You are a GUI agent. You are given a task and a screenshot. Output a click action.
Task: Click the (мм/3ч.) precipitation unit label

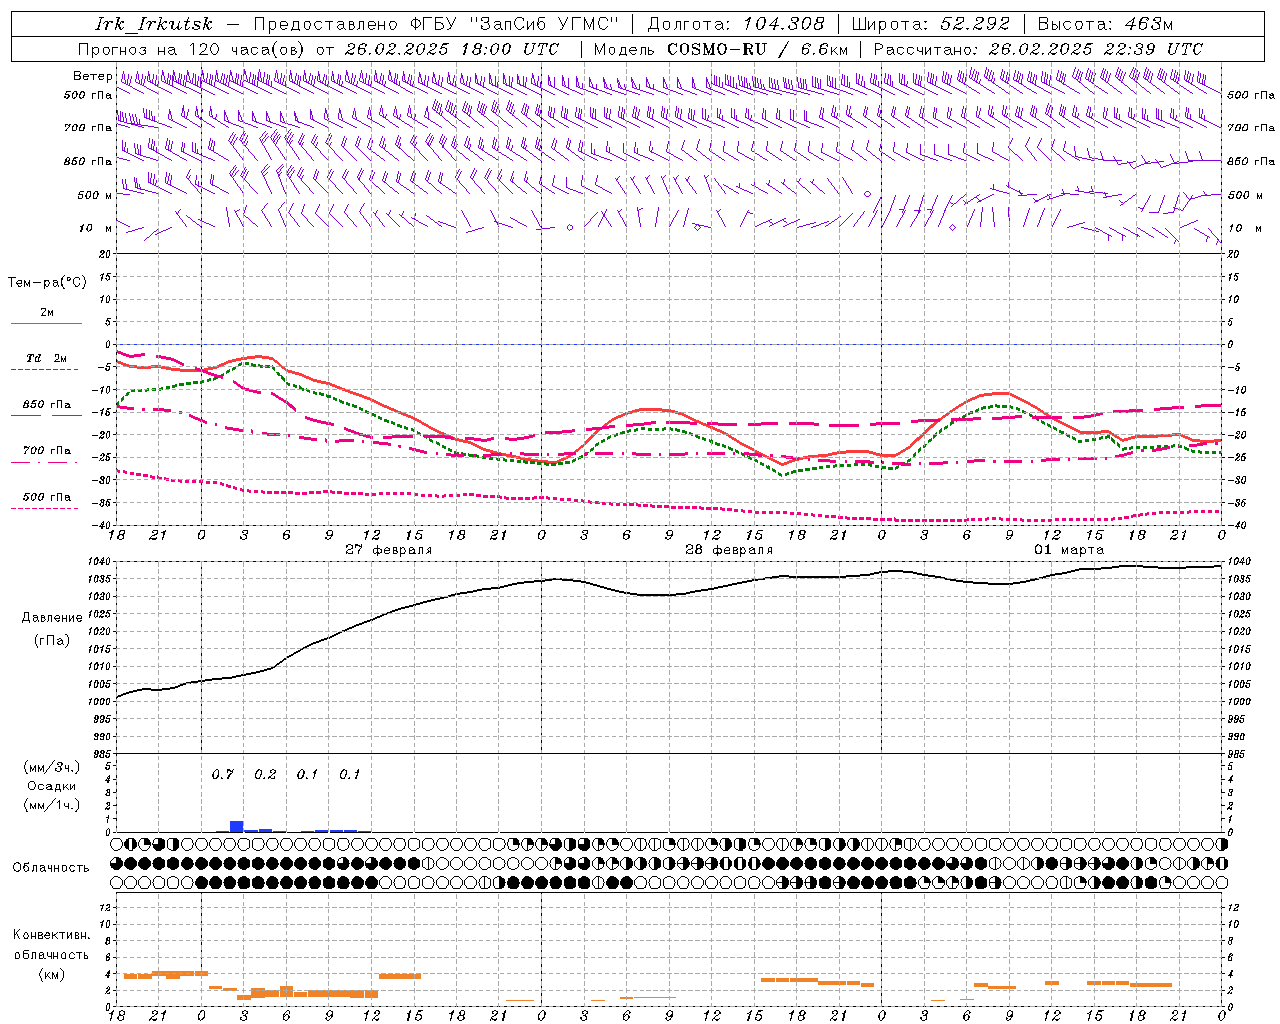[x=51, y=767]
